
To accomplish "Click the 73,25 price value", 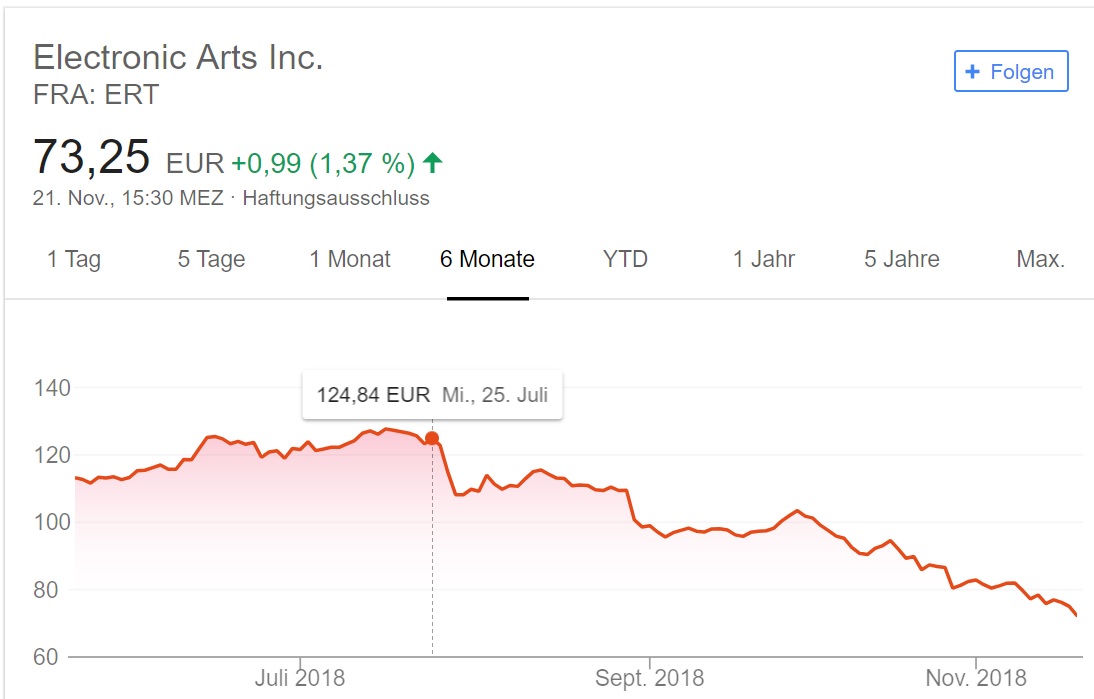I will pos(91,157).
